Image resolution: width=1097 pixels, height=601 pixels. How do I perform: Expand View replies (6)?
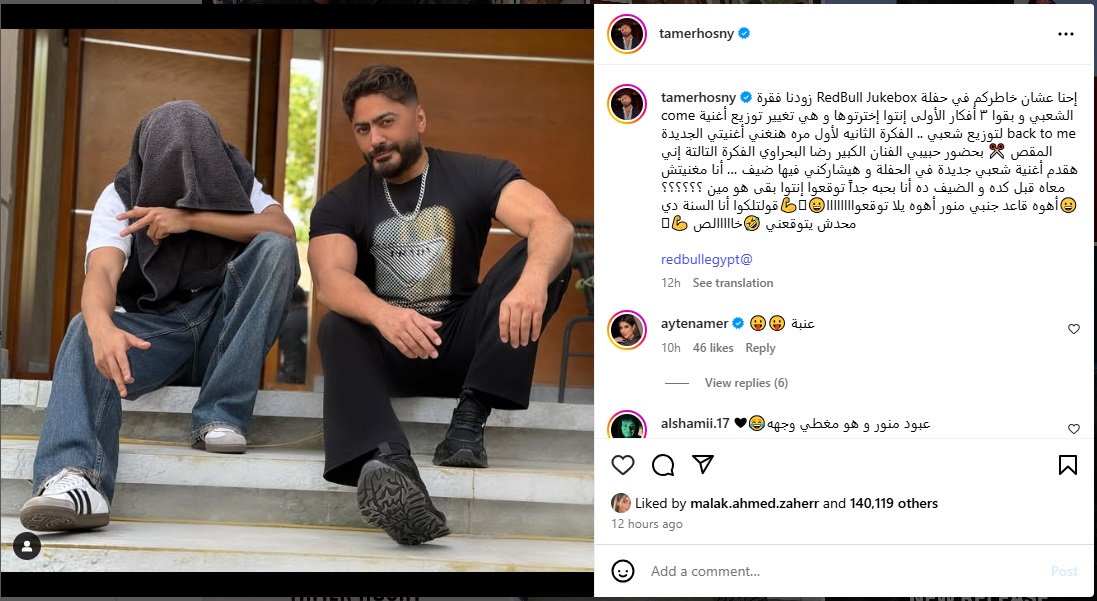click(x=746, y=383)
